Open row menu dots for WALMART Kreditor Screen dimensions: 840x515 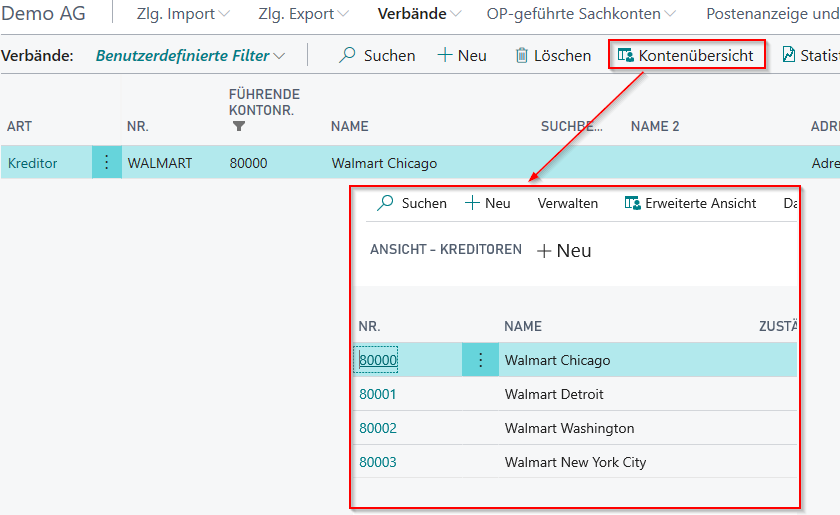point(107,162)
